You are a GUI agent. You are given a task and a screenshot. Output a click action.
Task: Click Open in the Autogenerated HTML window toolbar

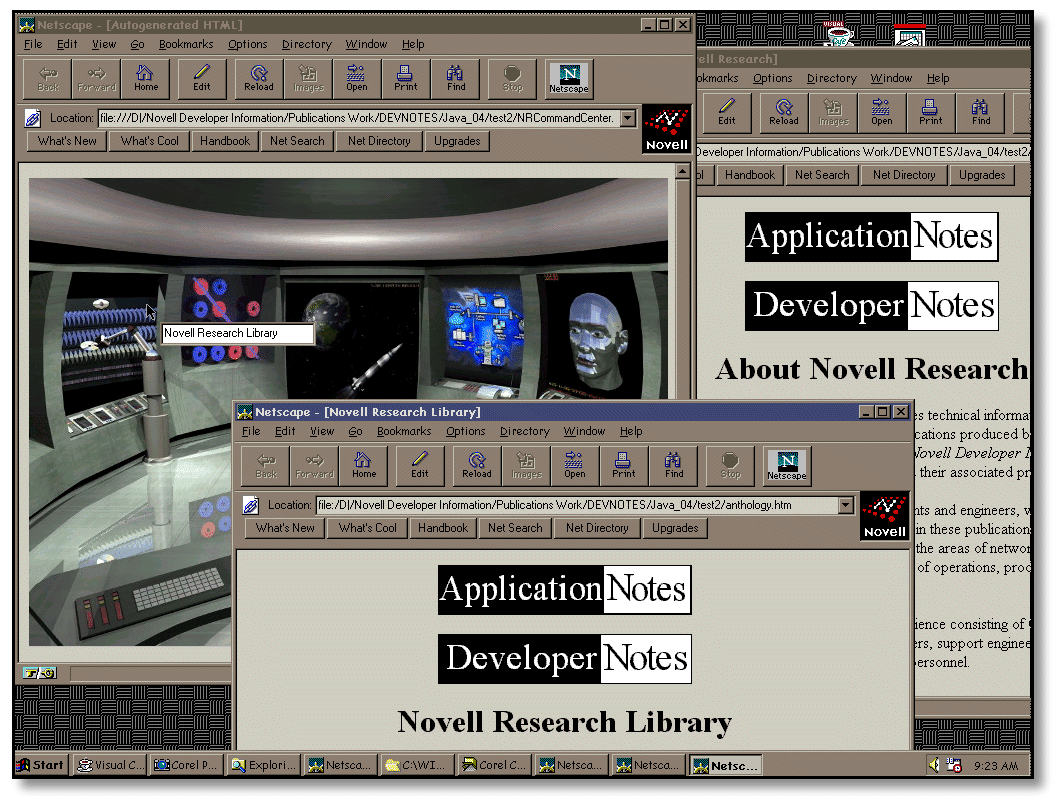[357, 79]
